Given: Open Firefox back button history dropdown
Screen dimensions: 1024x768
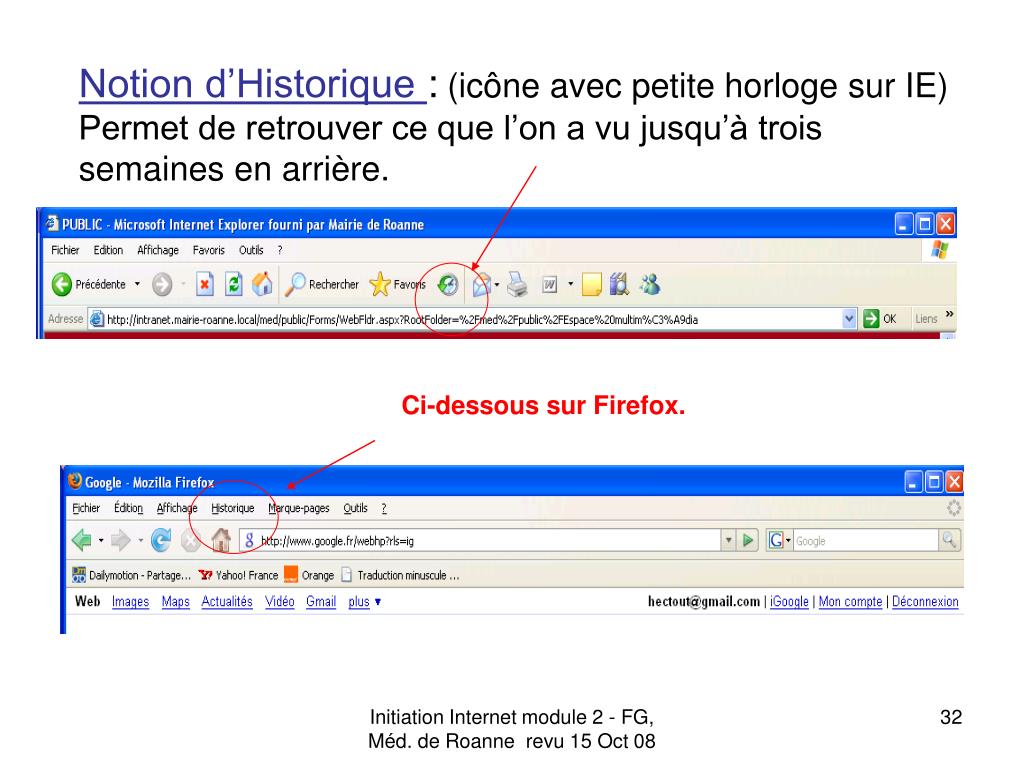Looking at the screenshot, I should click(x=101, y=541).
